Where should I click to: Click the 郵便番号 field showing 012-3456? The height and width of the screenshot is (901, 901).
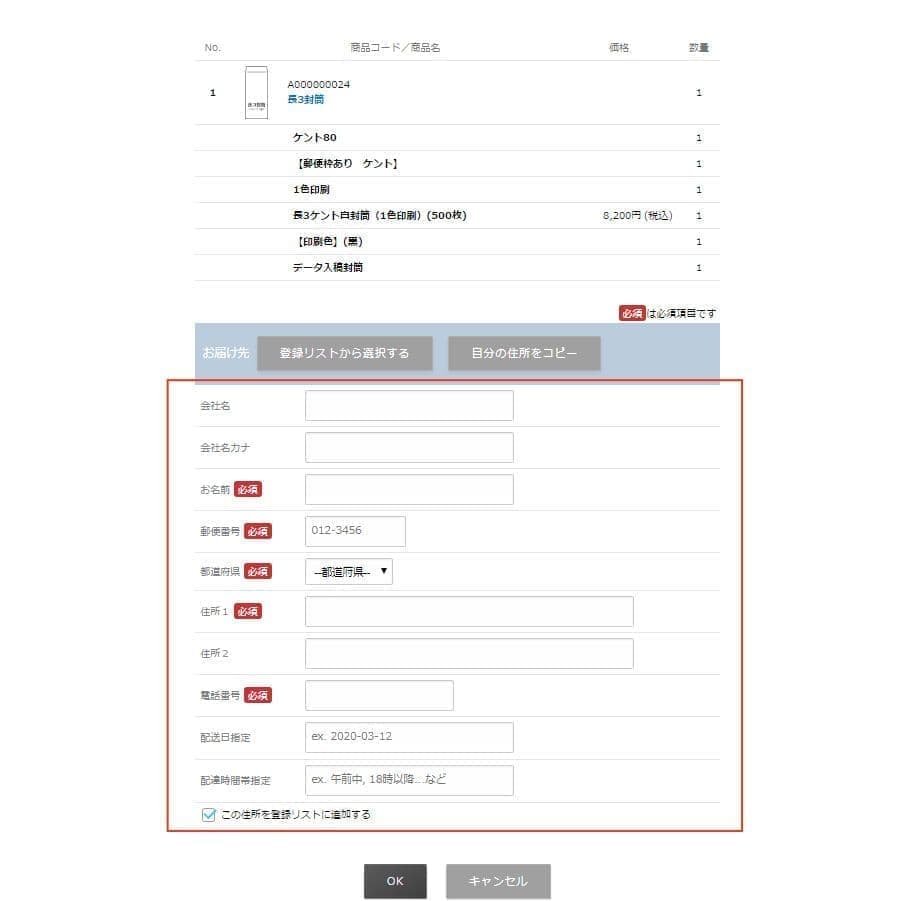click(355, 531)
